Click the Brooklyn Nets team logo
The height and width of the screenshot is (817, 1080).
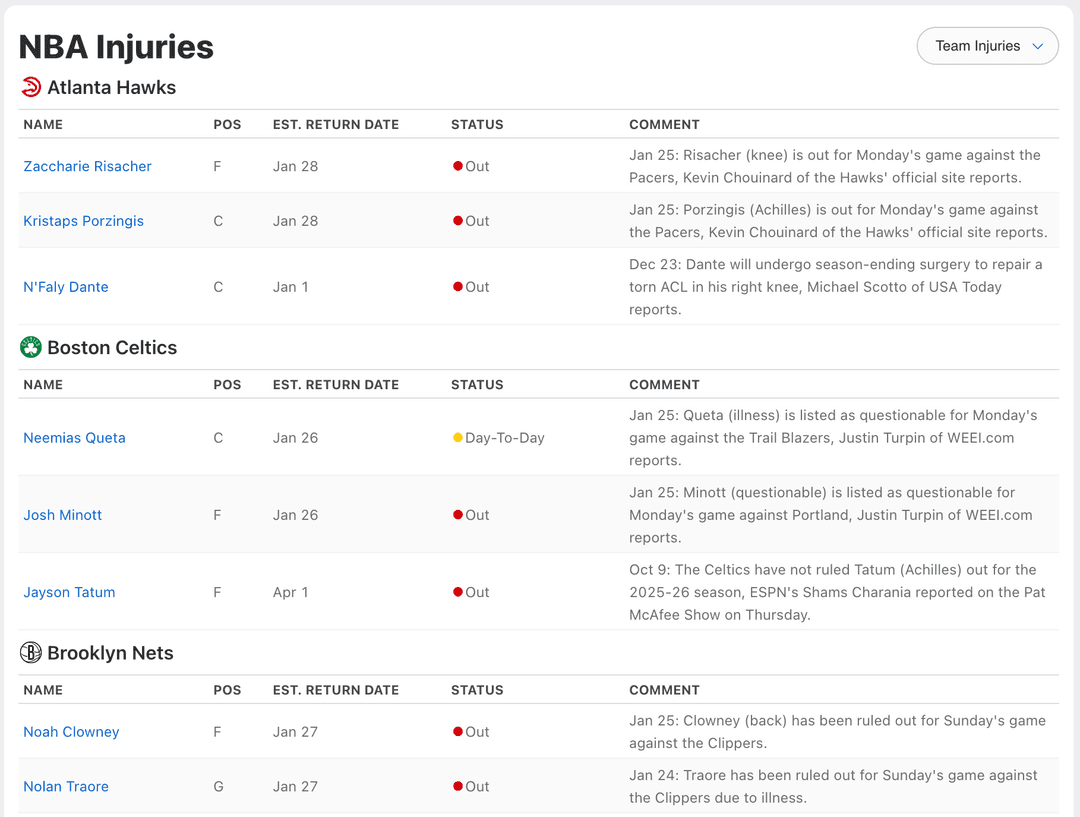click(x=31, y=653)
